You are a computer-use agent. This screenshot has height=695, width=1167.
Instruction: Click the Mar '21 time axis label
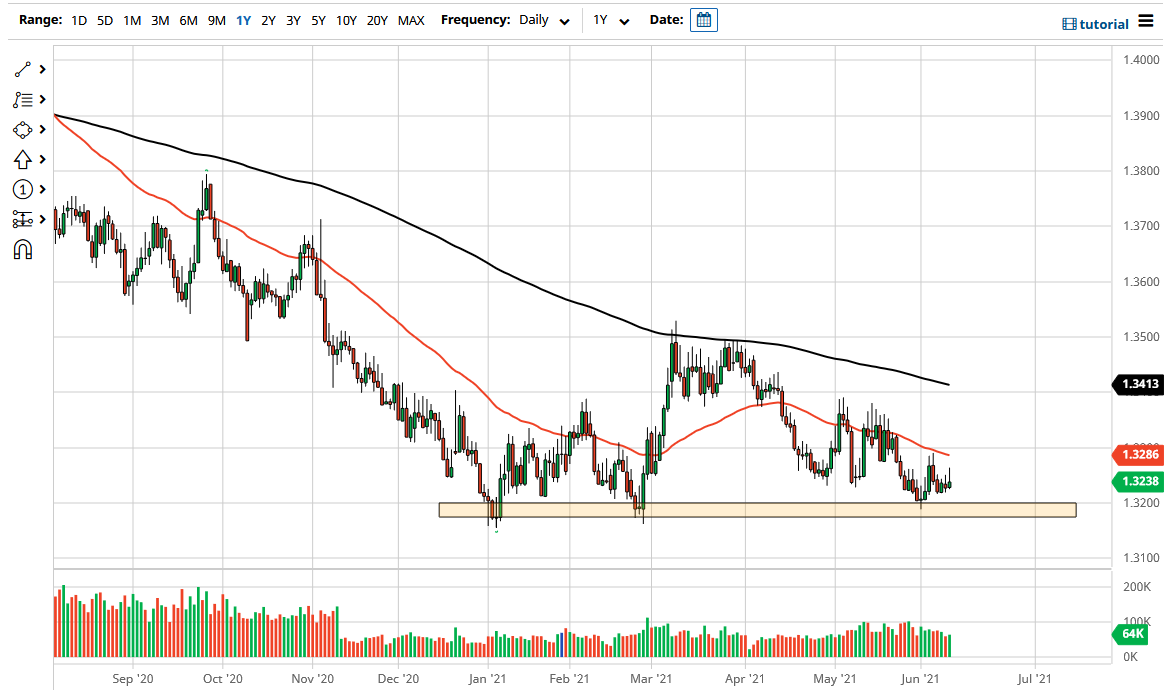[651, 679]
